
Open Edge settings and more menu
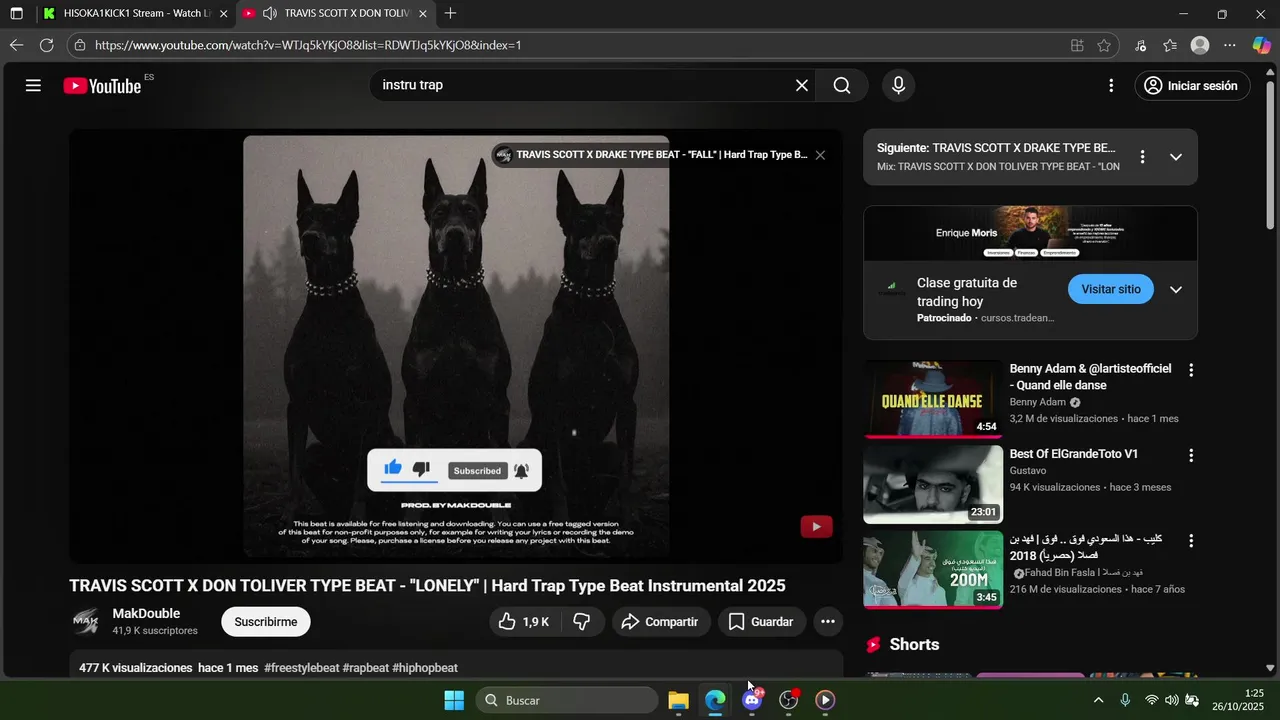point(1230,45)
